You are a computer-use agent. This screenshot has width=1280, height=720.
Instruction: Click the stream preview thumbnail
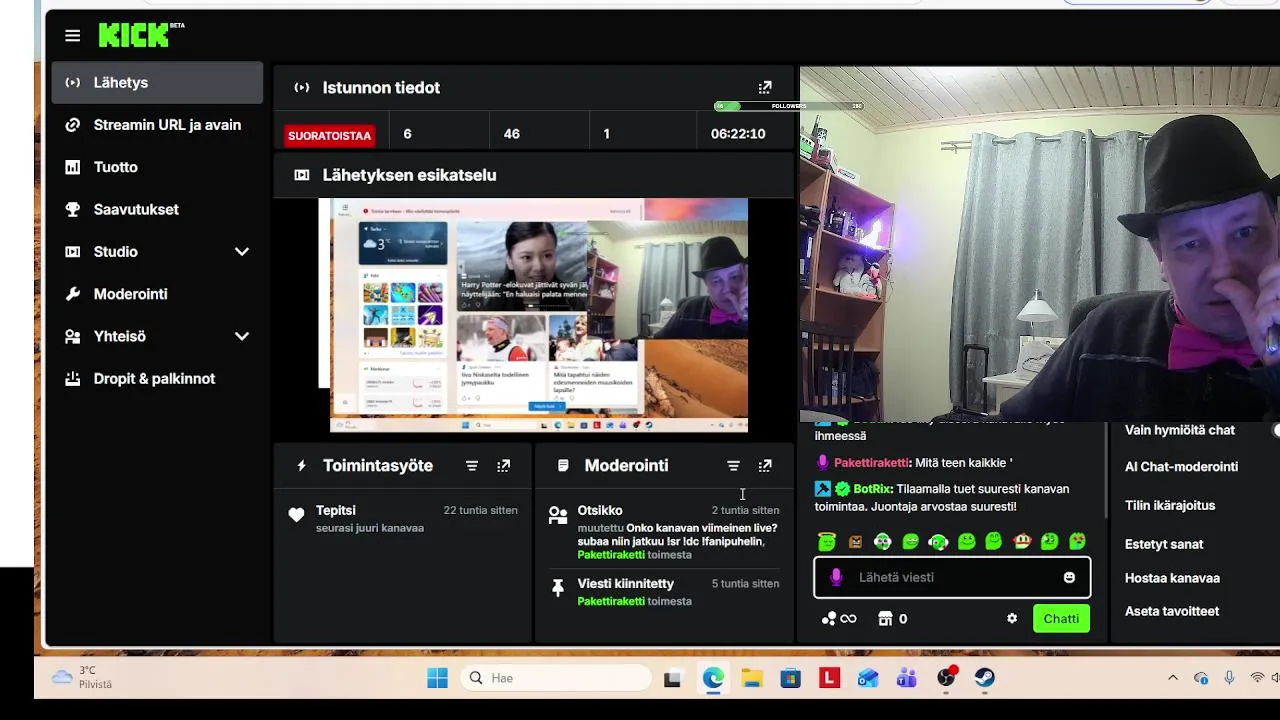tap(533, 315)
